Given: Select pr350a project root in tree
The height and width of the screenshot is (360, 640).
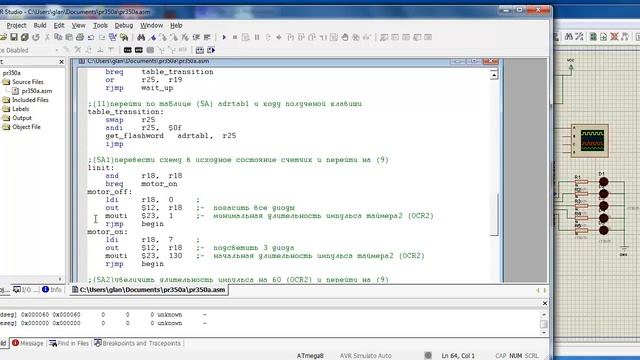Looking at the screenshot, I should (11, 73).
